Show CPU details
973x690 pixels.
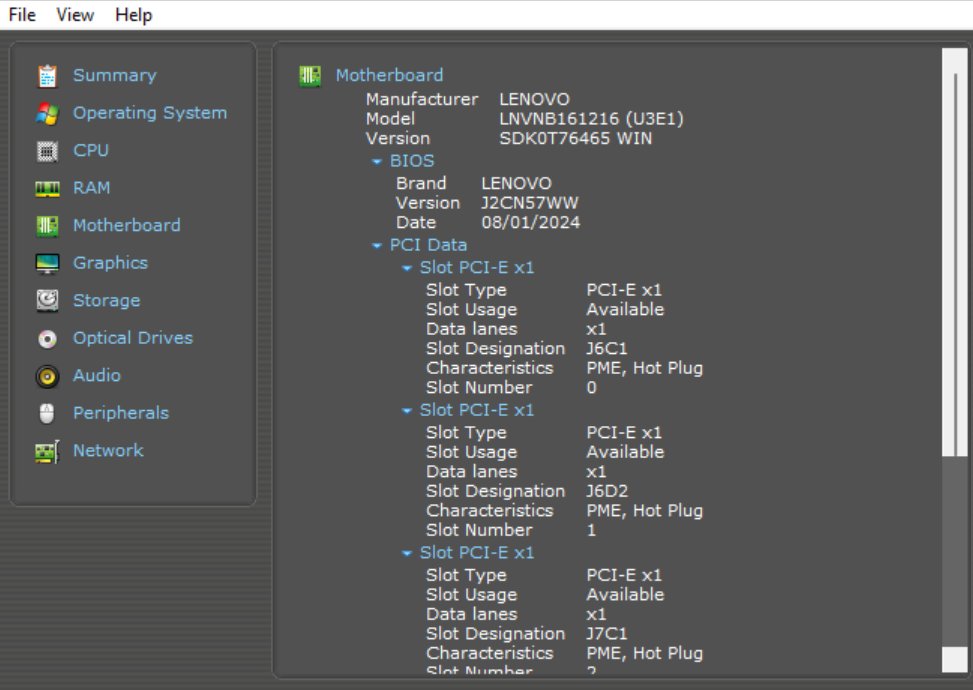(x=91, y=150)
